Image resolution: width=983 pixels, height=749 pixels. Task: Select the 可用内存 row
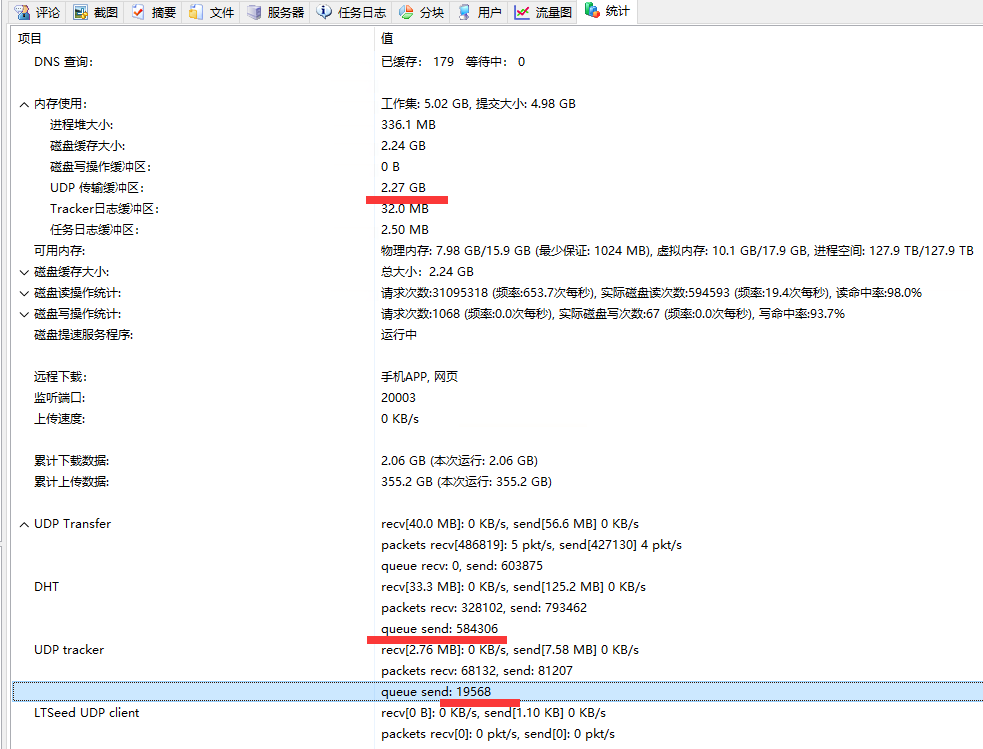pos(498,251)
